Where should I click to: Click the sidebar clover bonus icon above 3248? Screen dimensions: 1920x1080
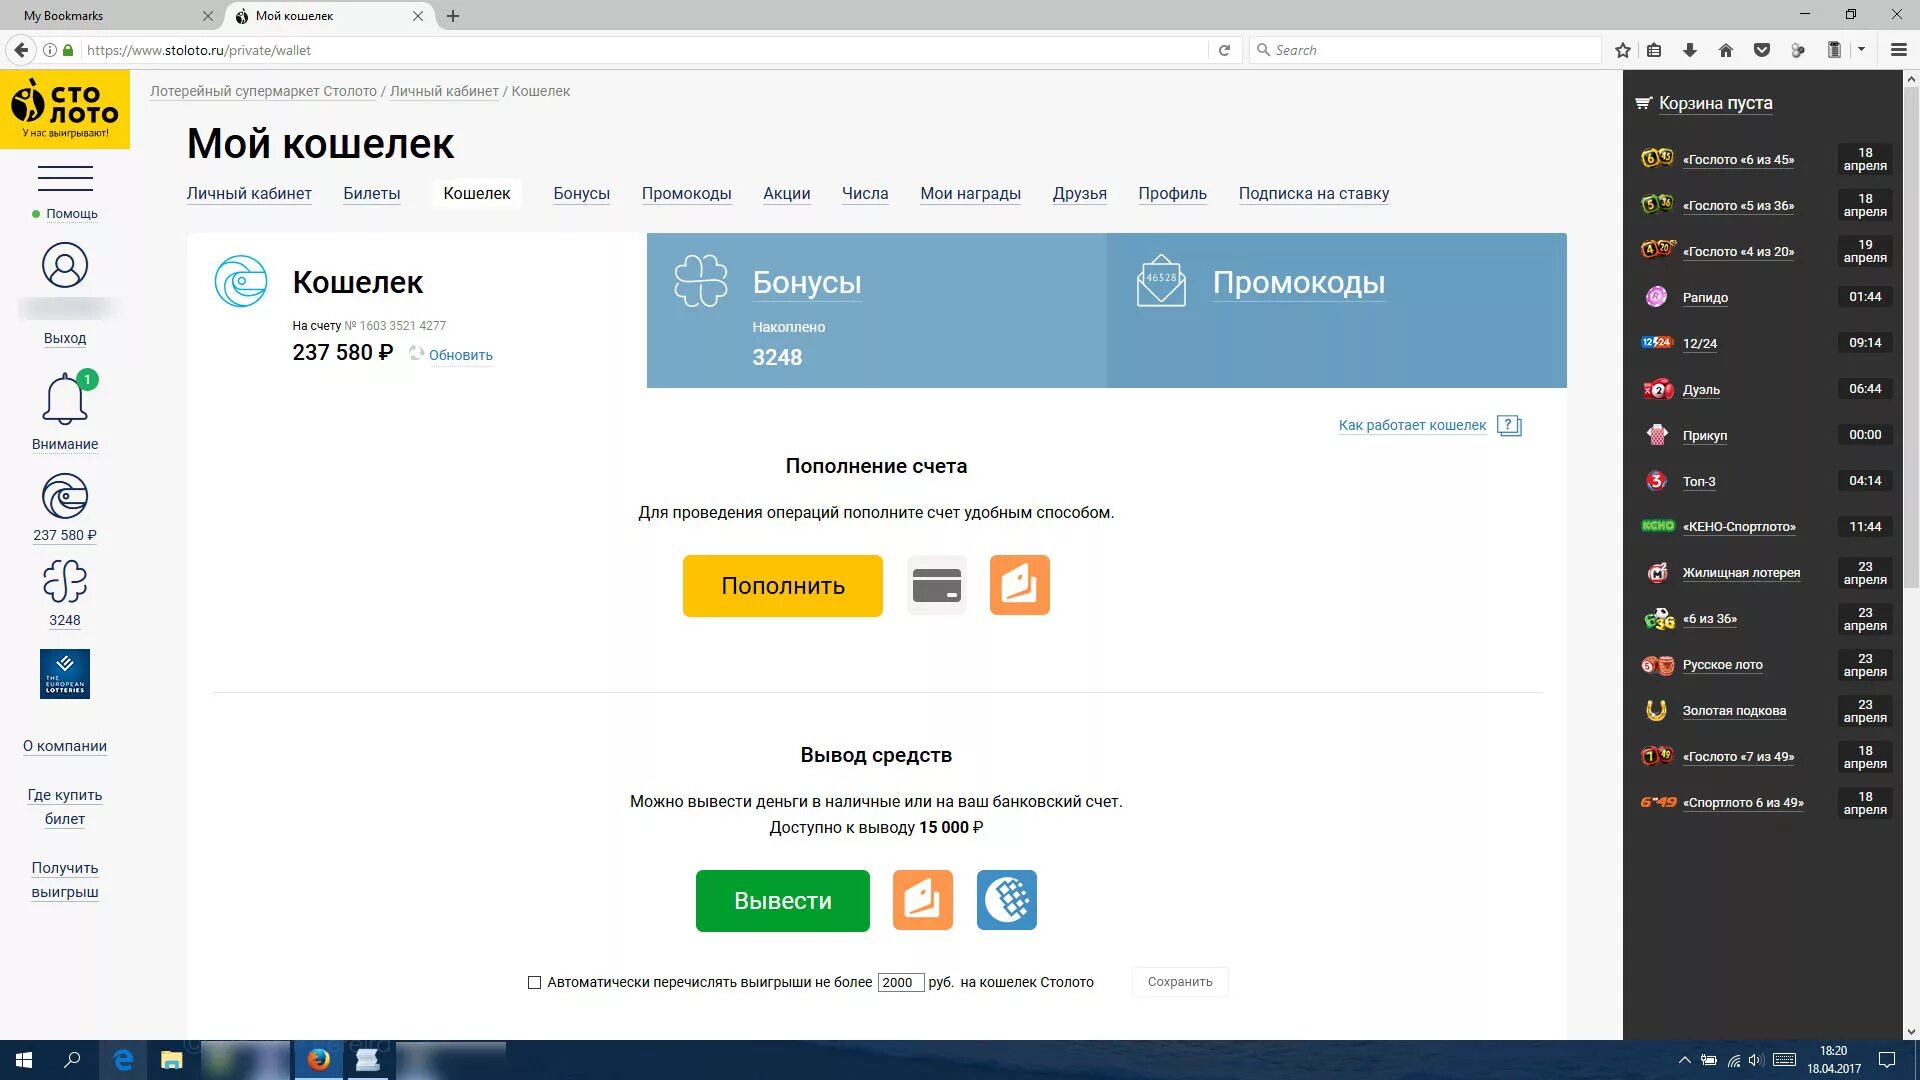[65, 581]
